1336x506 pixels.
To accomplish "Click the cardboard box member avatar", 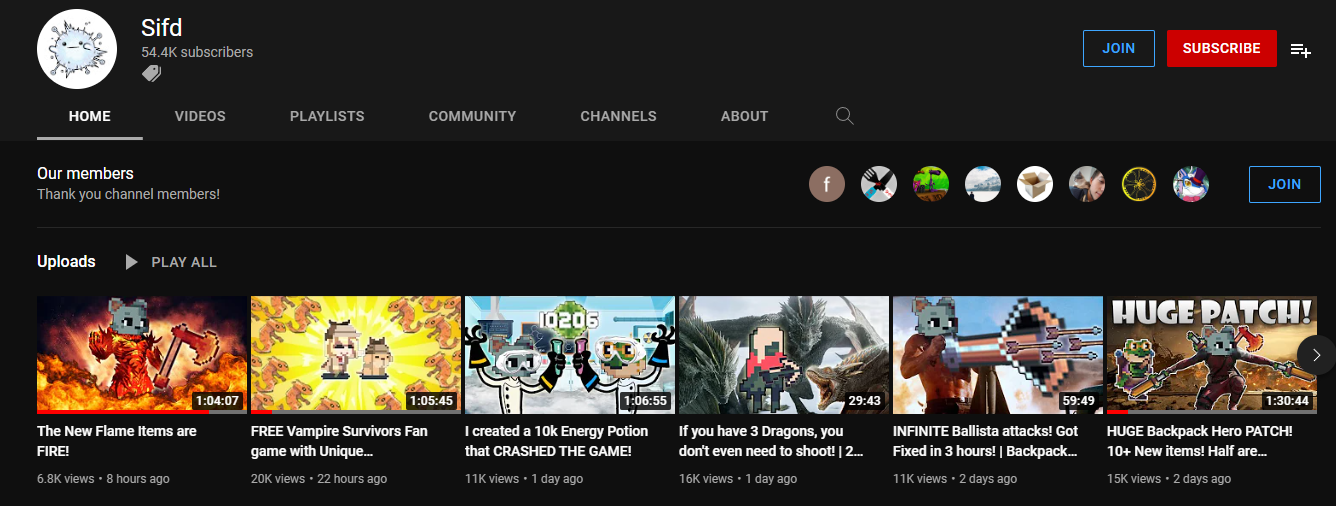I will coord(1035,184).
